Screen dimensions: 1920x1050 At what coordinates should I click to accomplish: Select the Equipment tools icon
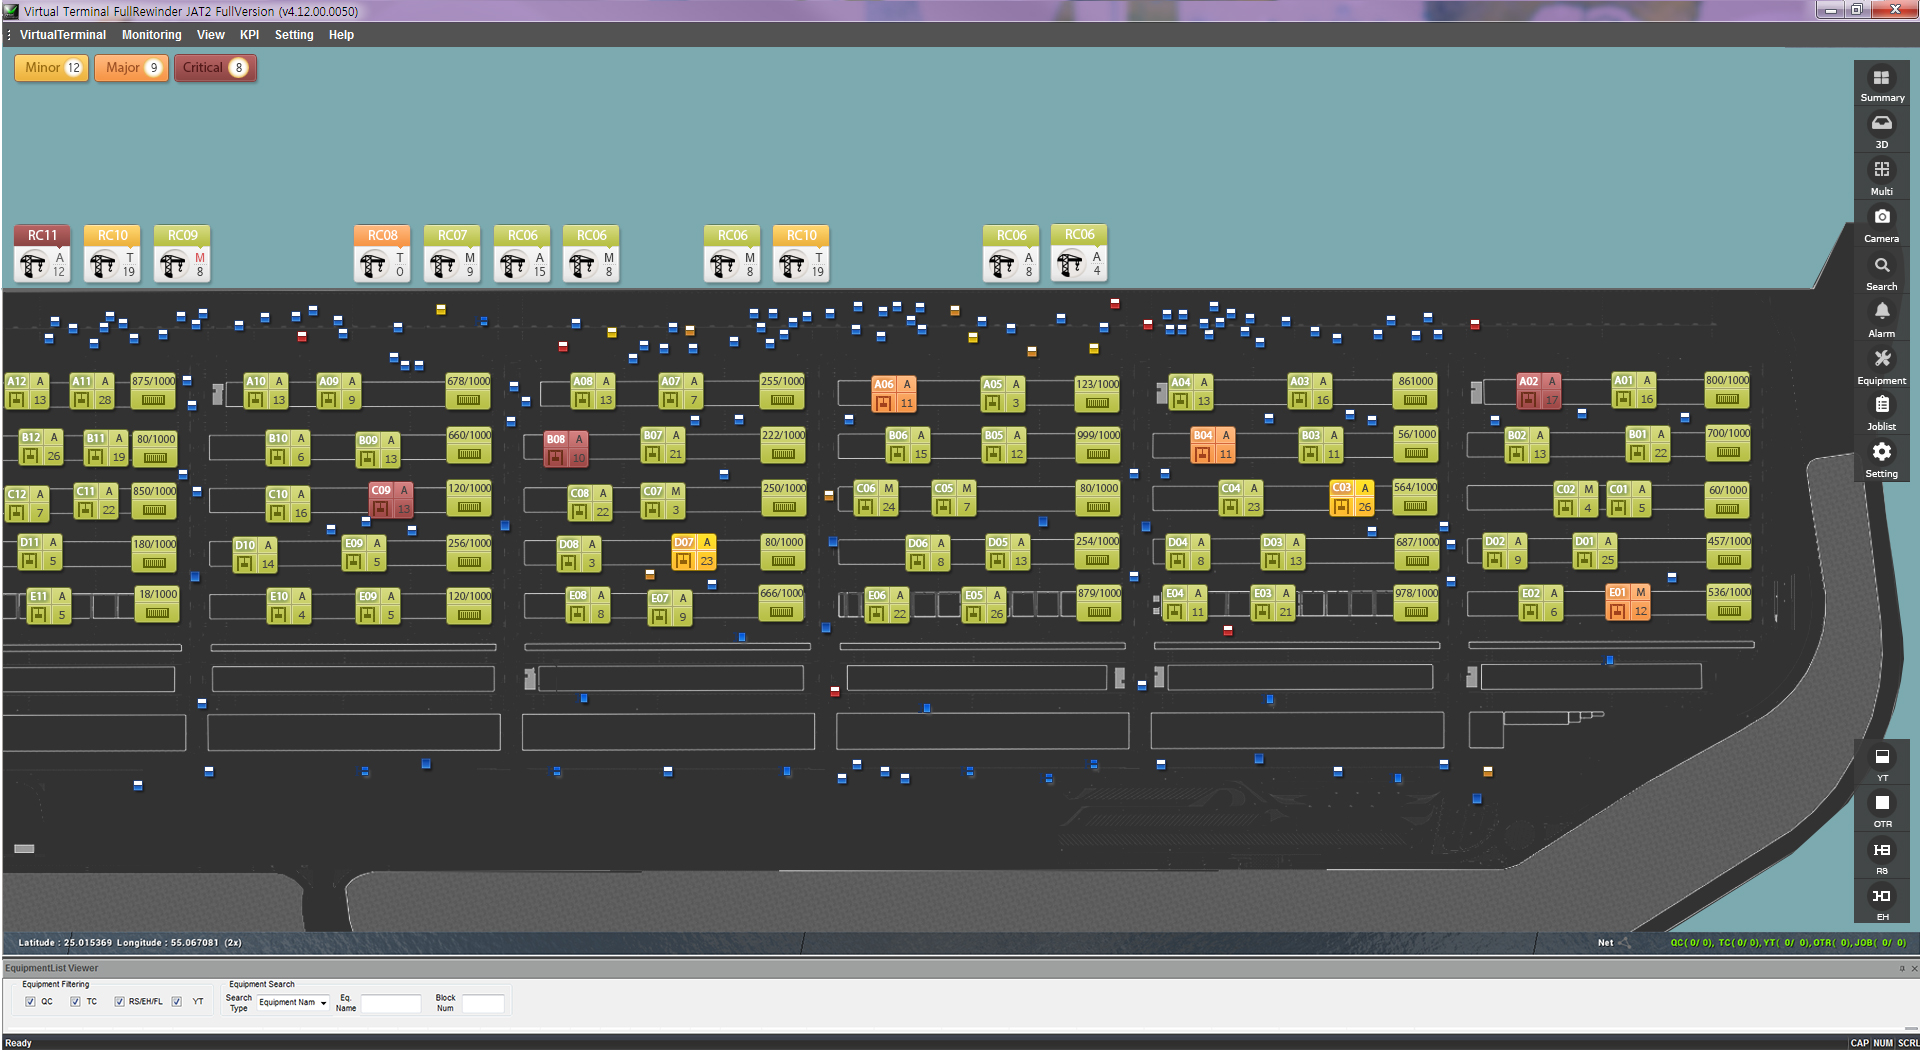pyautogui.click(x=1881, y=360)
